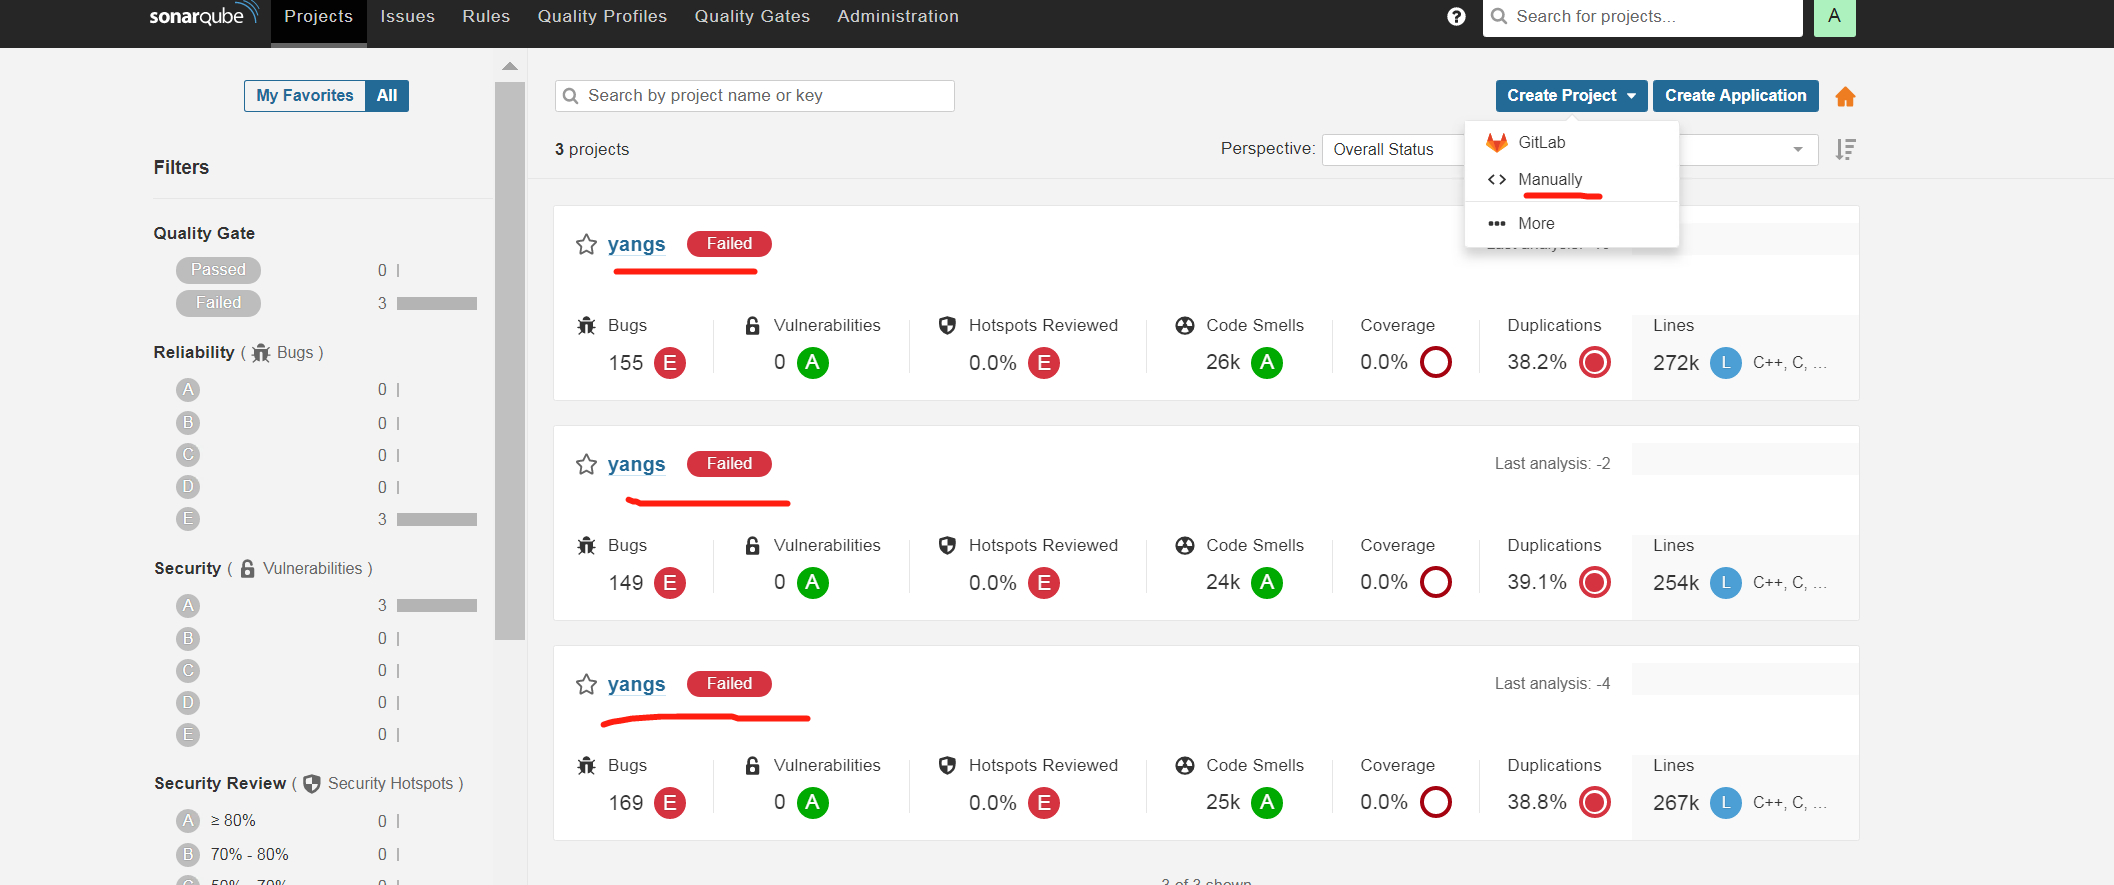
Task: Filter Reliability by rating E
Action: pos(187,519)
